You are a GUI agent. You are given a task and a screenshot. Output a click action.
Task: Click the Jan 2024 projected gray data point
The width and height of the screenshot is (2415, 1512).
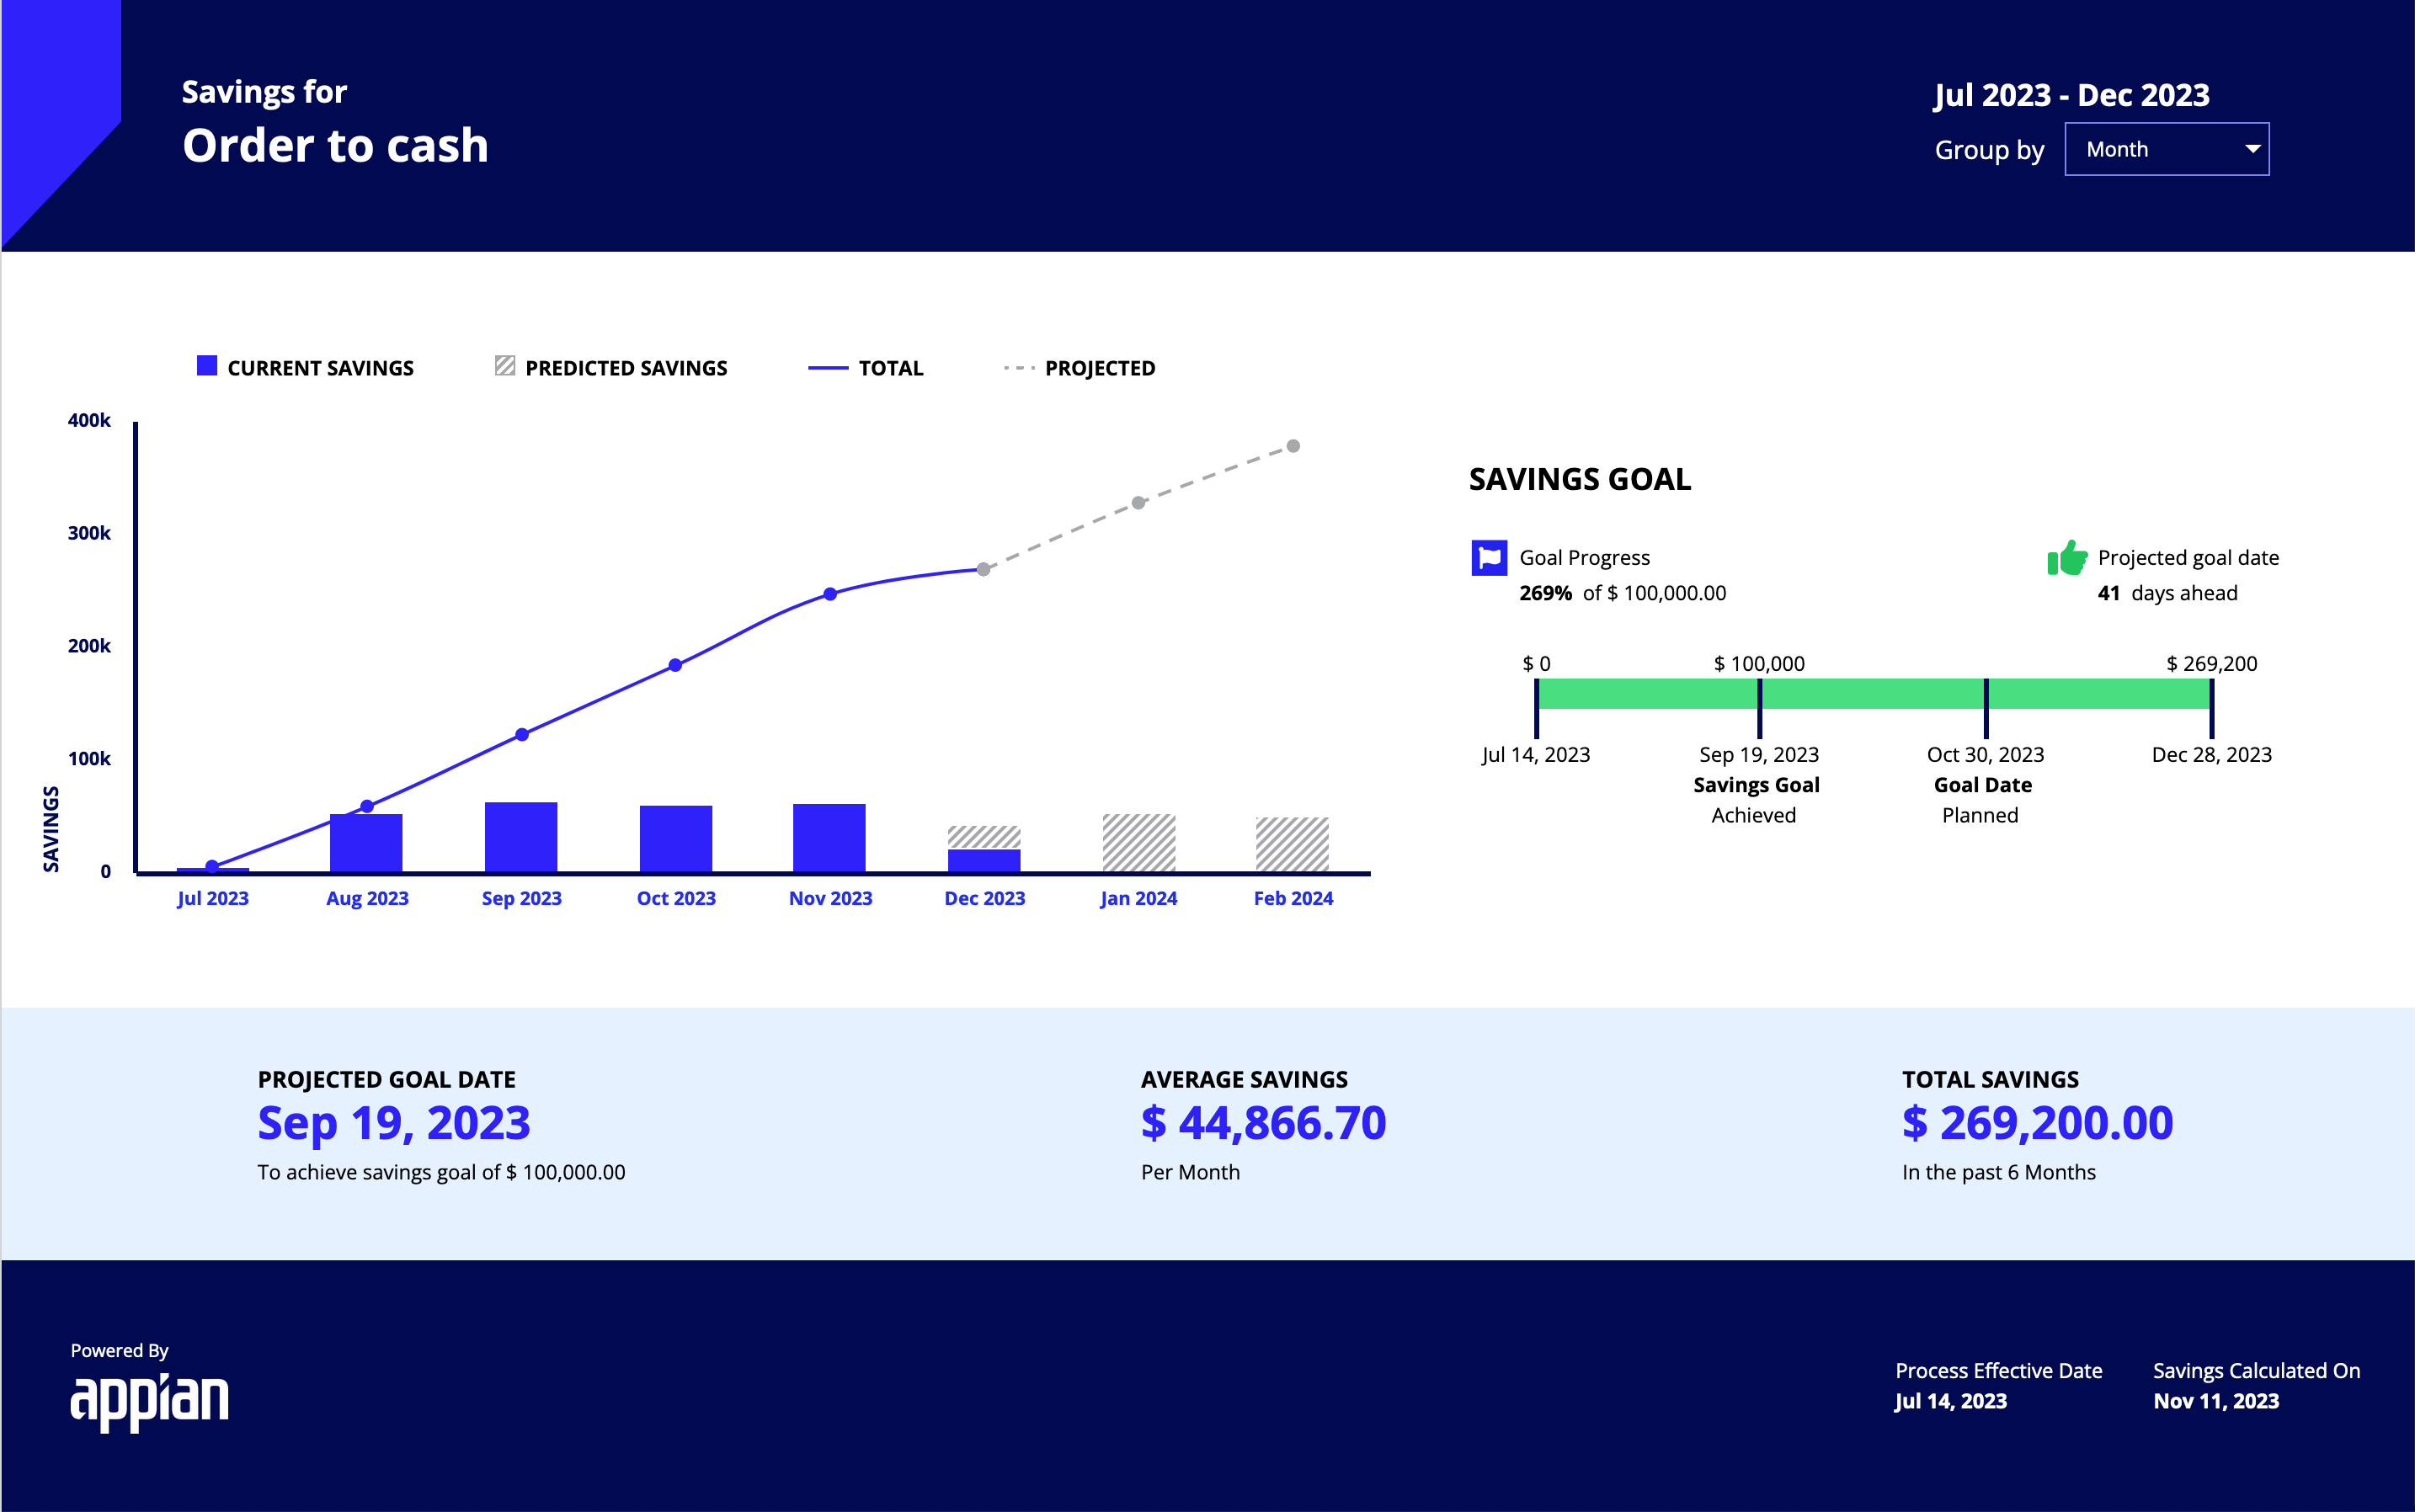click(1138, 503)
